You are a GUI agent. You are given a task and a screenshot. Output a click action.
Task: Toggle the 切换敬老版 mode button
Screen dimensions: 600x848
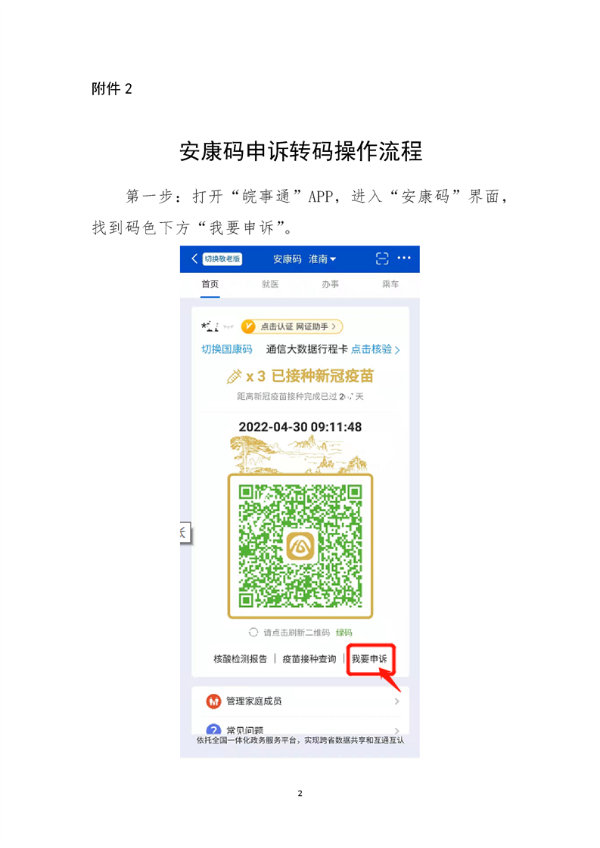tap(222, 259)
